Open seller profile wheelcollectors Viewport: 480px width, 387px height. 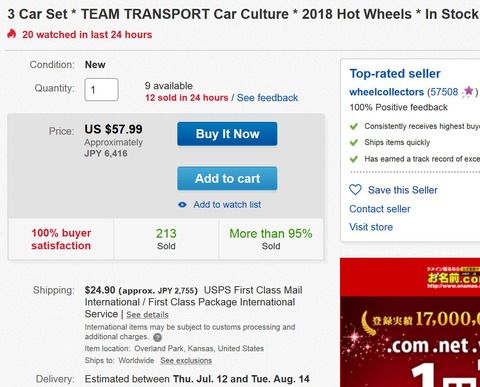(x=386, y=92)
